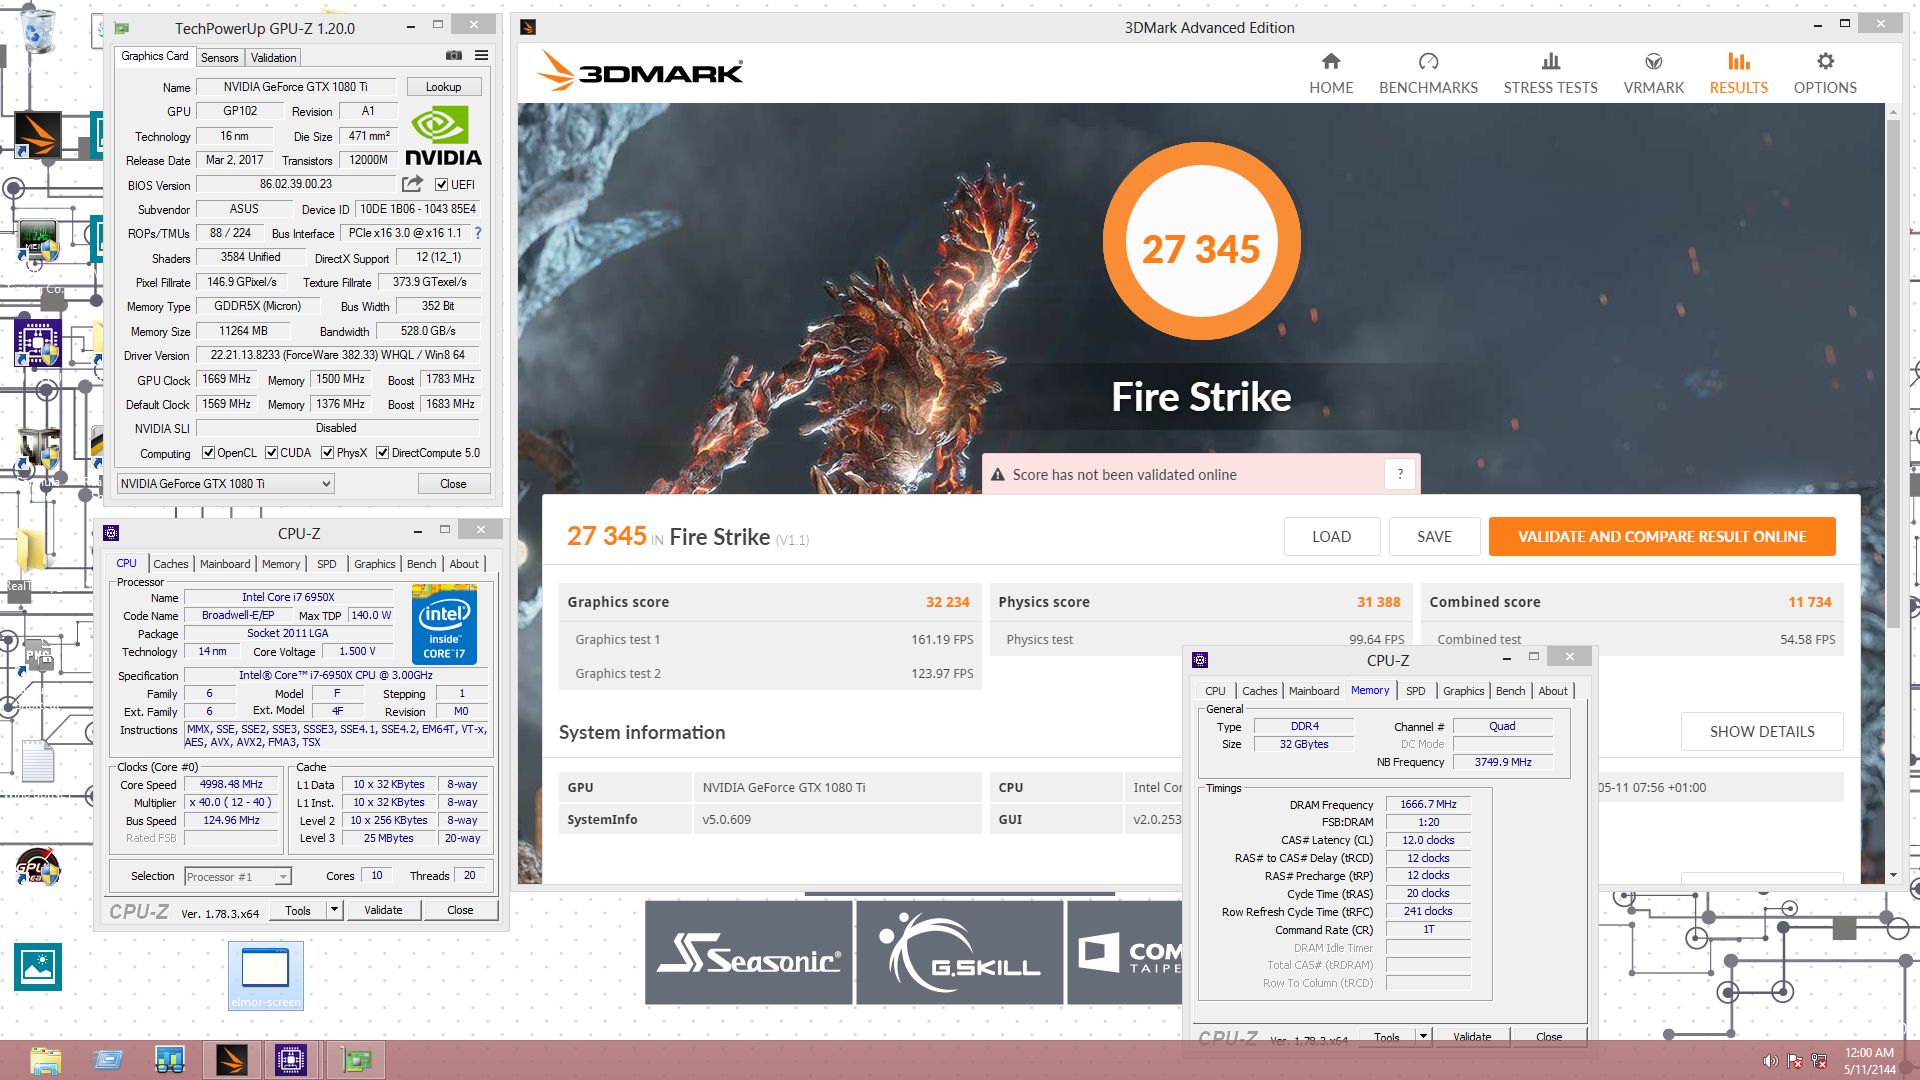The image size is (1920, 1080).
Task: Click the 3DMark vertical scrollbar
Action: pos(1893,375)
